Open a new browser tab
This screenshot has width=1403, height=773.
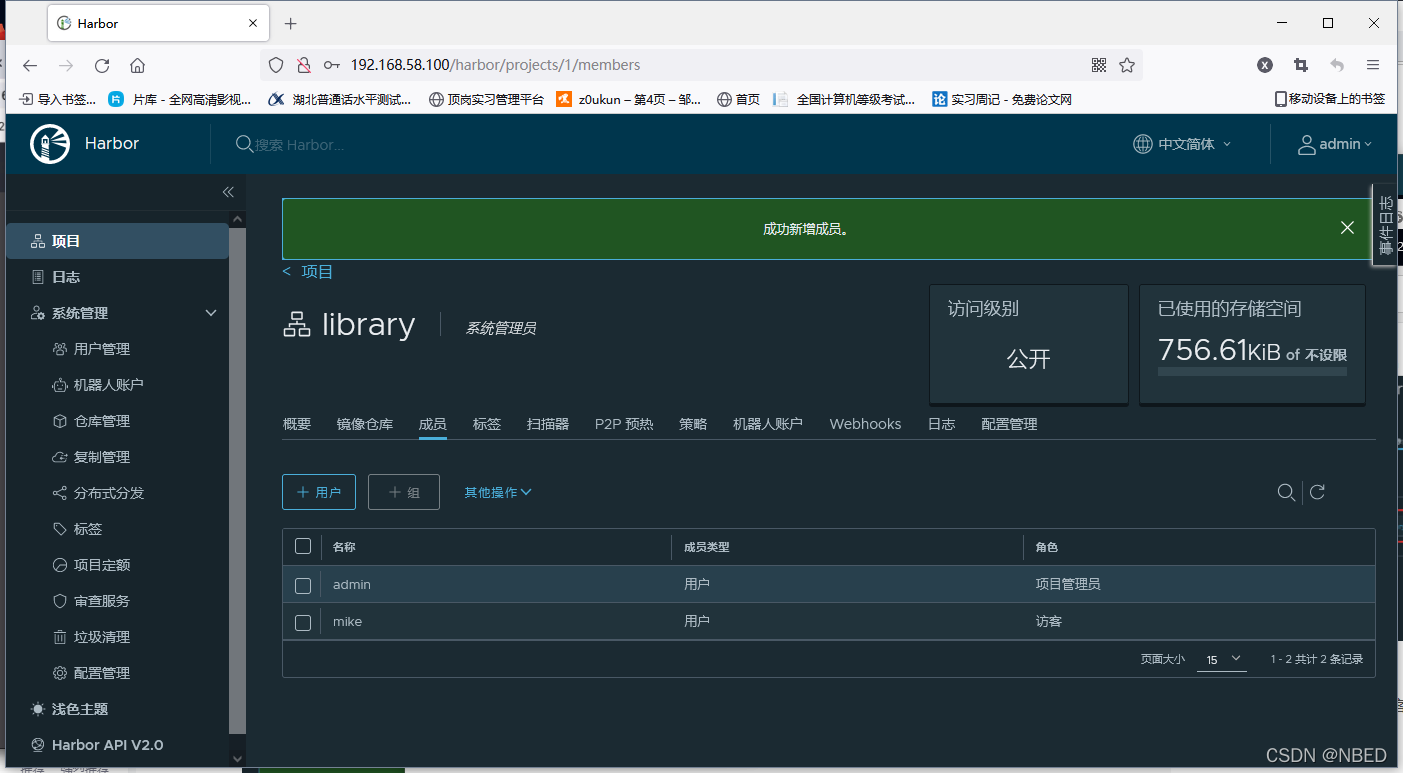pyautogui.click(x=291, y=23)
